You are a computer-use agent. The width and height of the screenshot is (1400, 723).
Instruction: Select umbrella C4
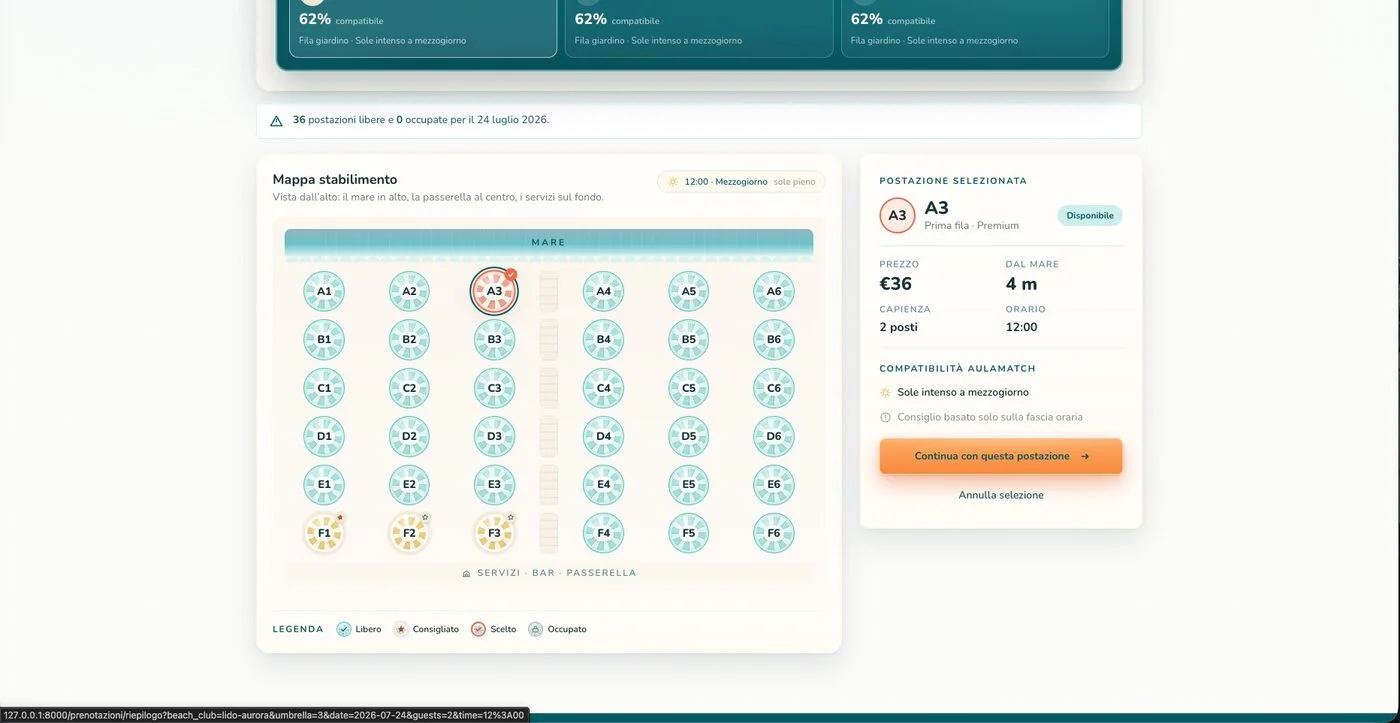tap(604, 388)
